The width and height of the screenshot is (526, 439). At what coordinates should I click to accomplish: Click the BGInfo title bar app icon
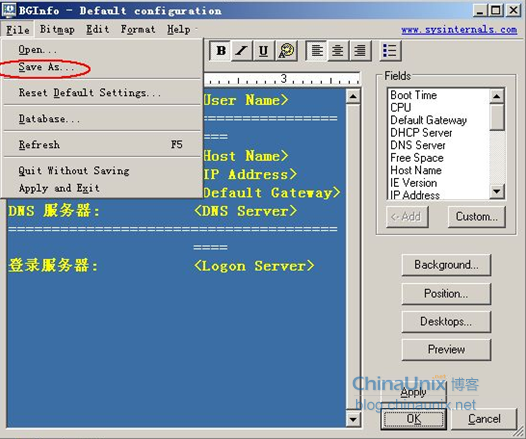[x=8, y=10]
